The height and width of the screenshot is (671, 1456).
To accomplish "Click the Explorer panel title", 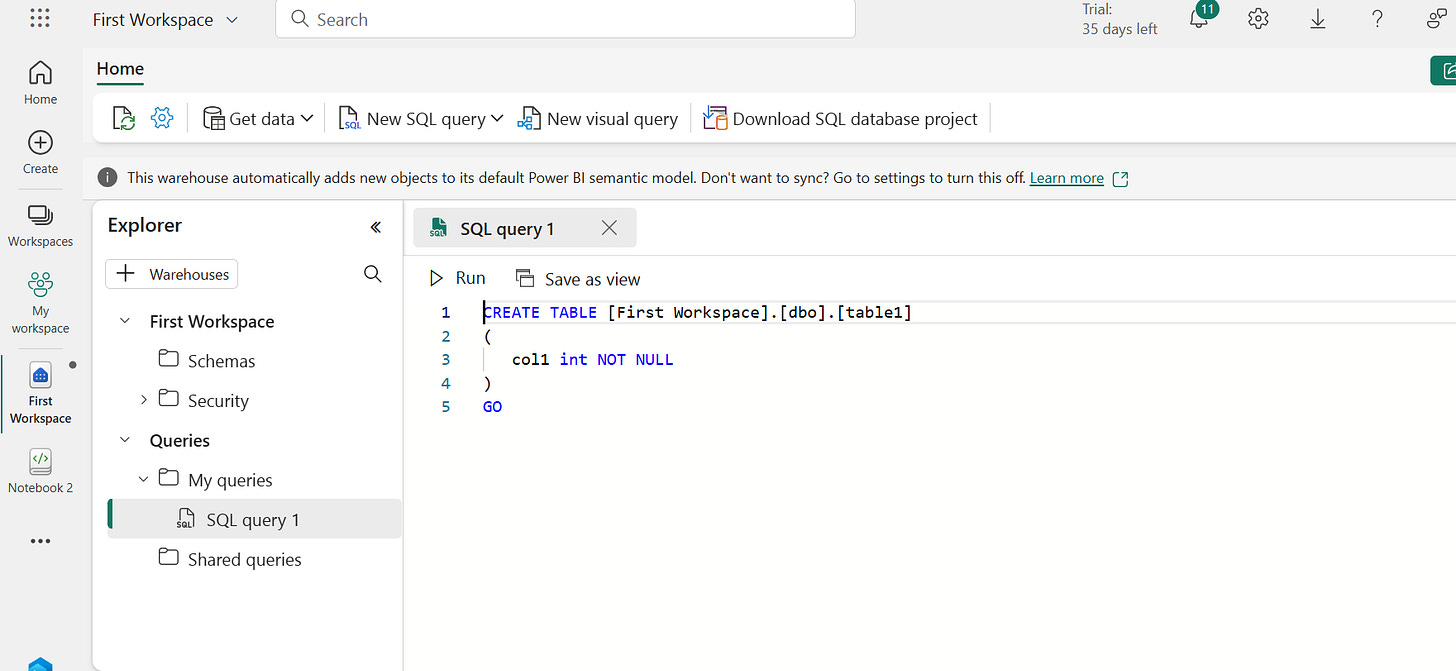I will coord(145,226).
